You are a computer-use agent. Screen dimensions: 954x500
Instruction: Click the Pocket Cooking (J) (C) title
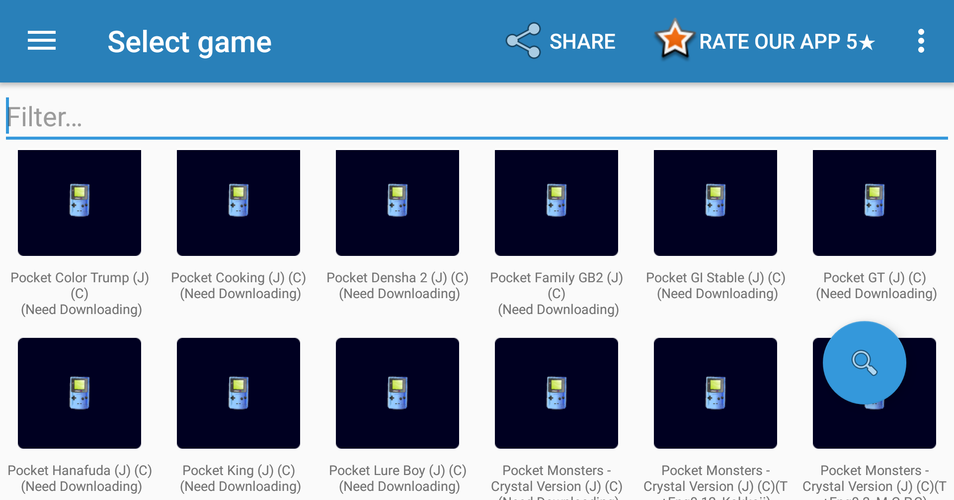click(x=238, y=278)
